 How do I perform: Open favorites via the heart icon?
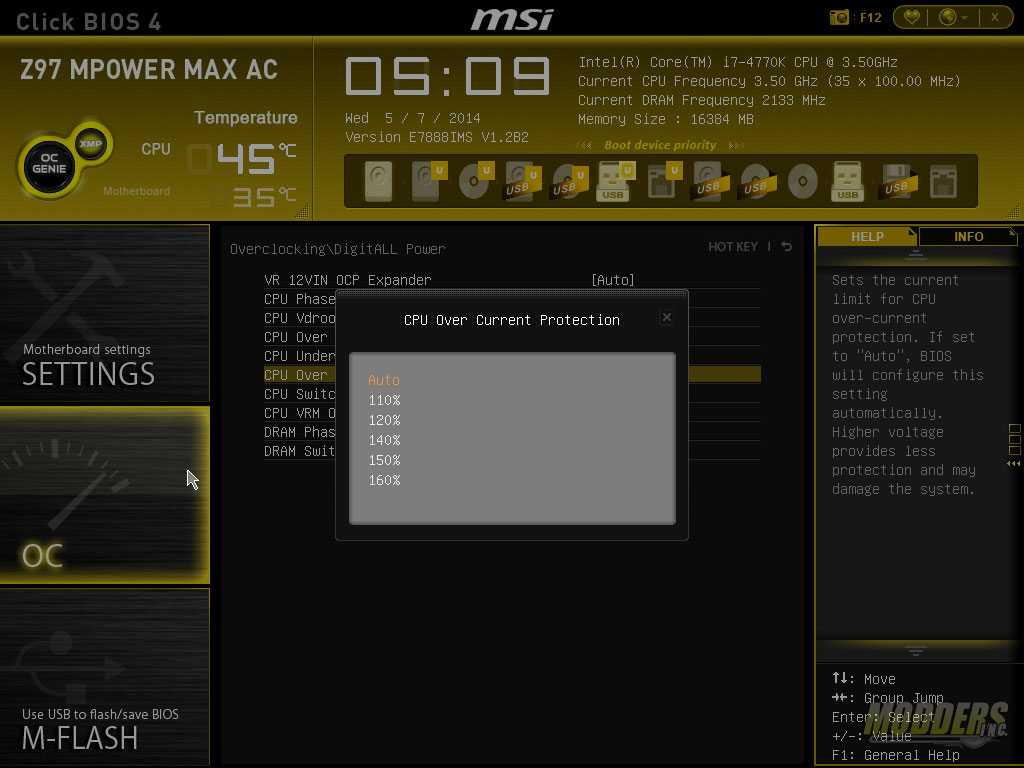[x=911, y=17]
